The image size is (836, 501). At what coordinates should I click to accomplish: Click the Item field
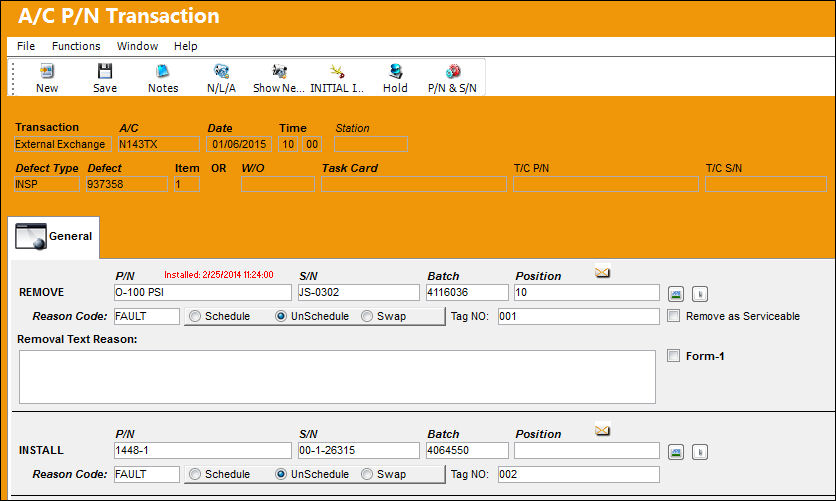point(187,184)
